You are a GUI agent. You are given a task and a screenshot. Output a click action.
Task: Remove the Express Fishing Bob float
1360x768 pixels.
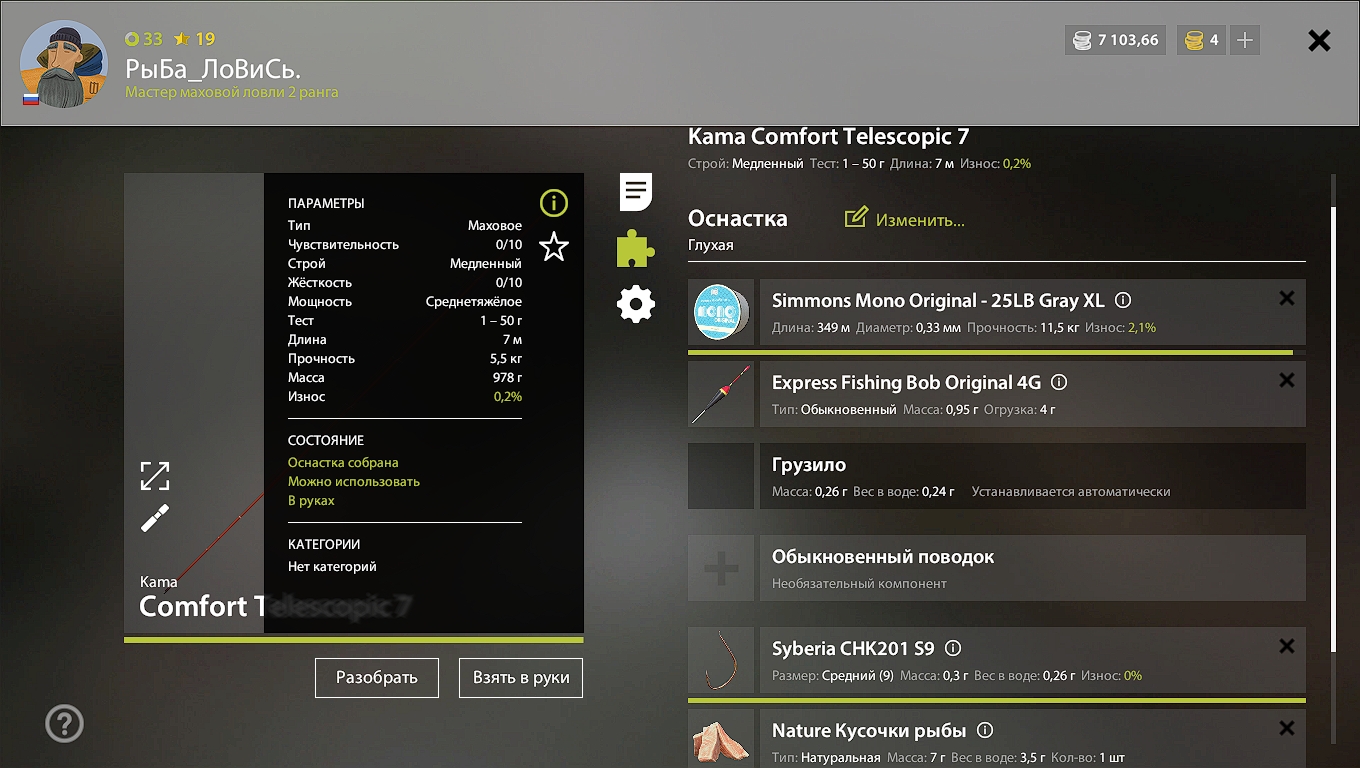(1286, 380)
